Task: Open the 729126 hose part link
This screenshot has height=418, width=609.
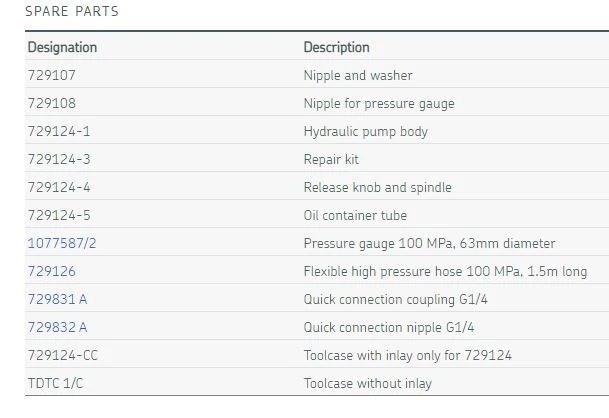Action: (52, 271)
